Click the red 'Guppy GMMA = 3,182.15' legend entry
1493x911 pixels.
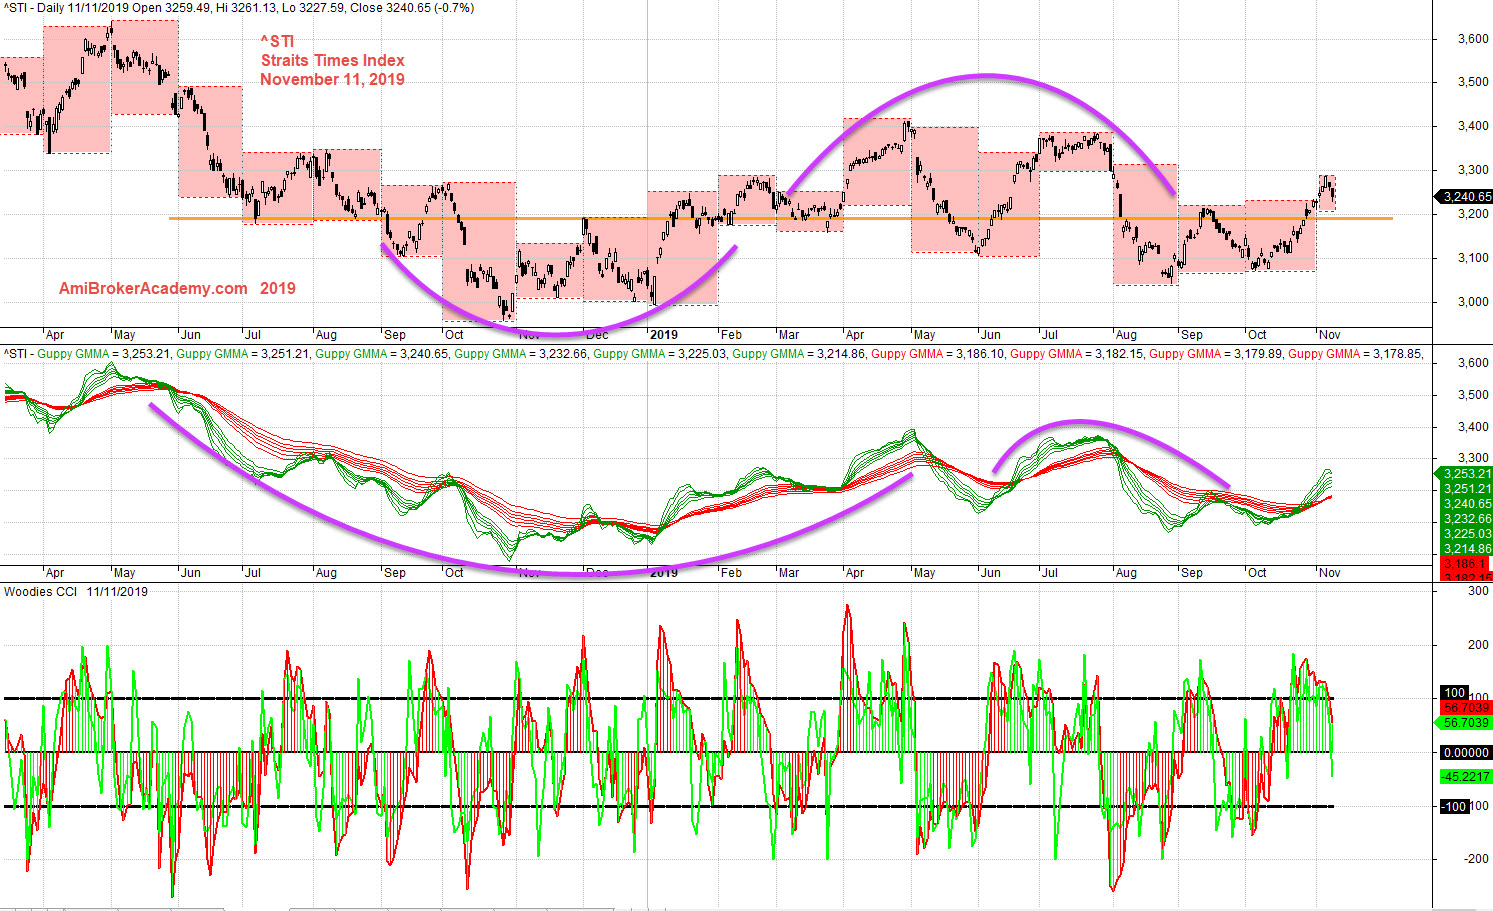[1077, 354]
